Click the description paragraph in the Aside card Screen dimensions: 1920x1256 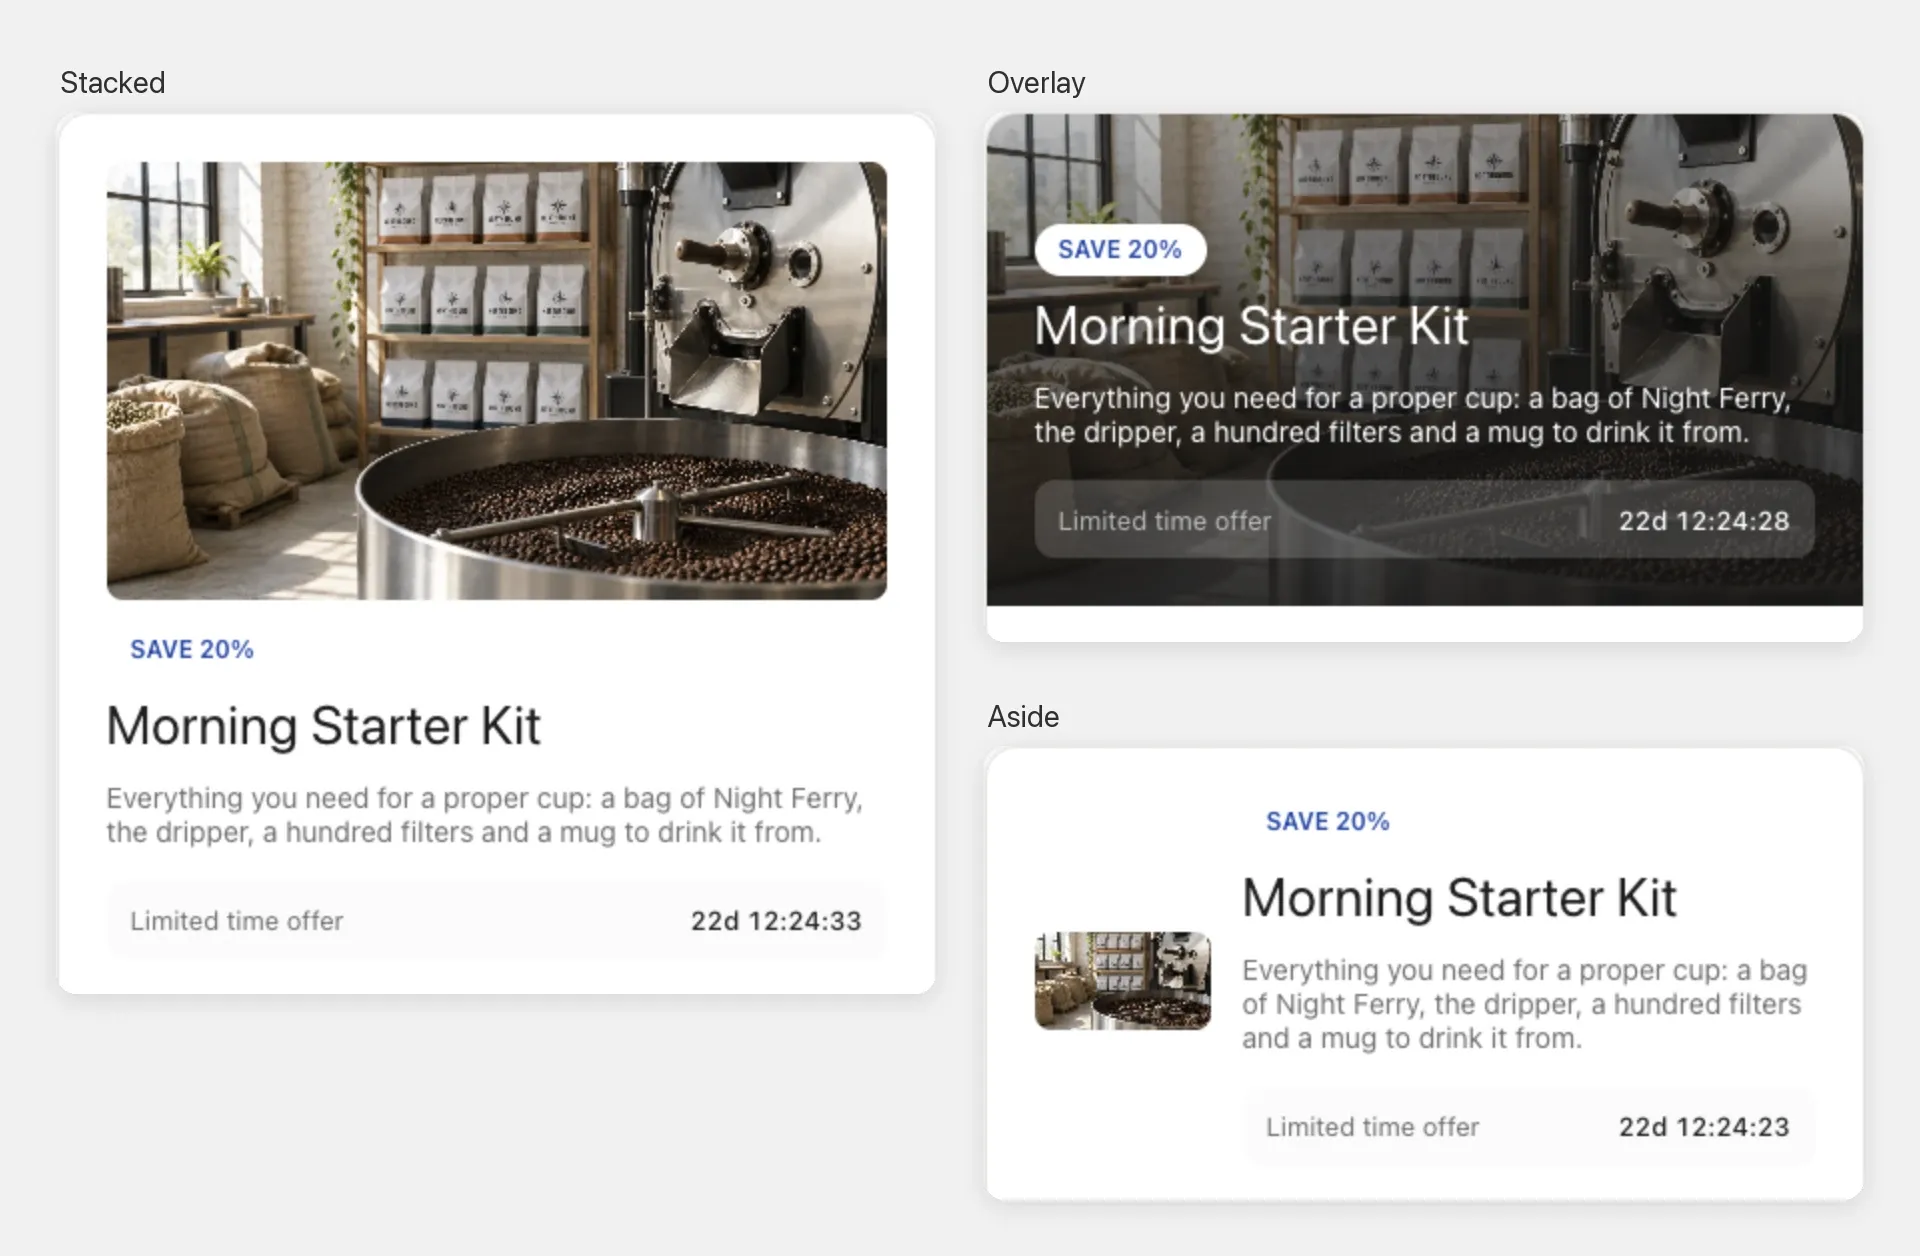[x=1525, y=1004]
